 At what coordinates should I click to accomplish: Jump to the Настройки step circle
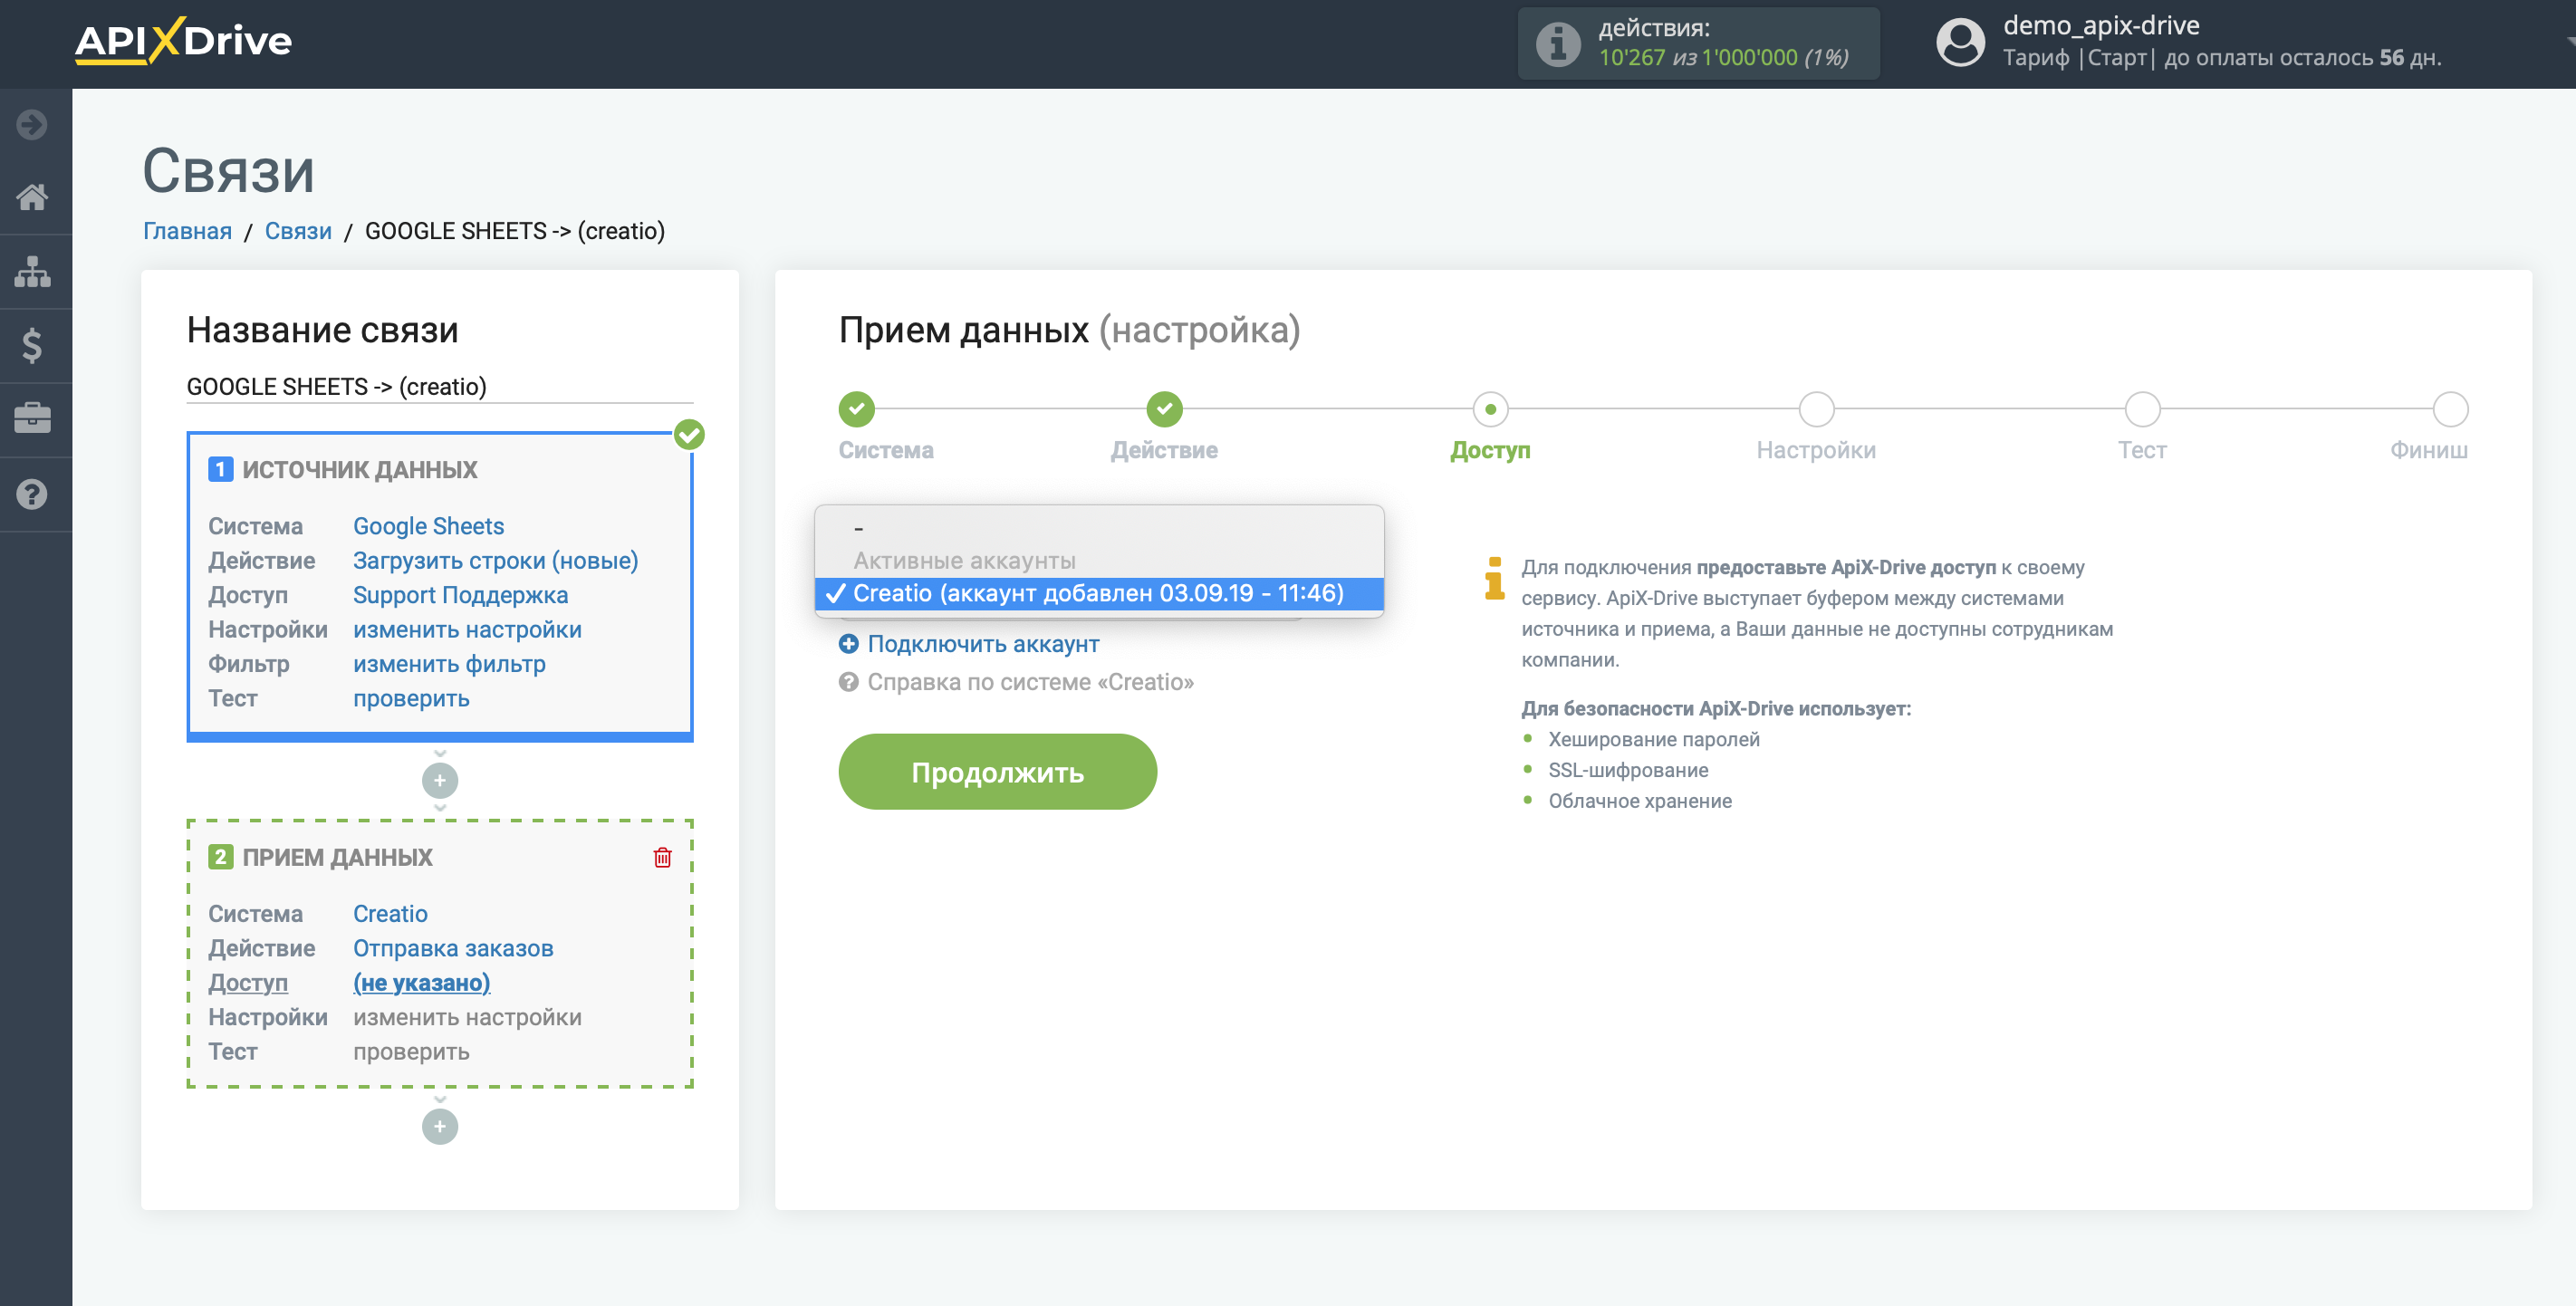1816,409
